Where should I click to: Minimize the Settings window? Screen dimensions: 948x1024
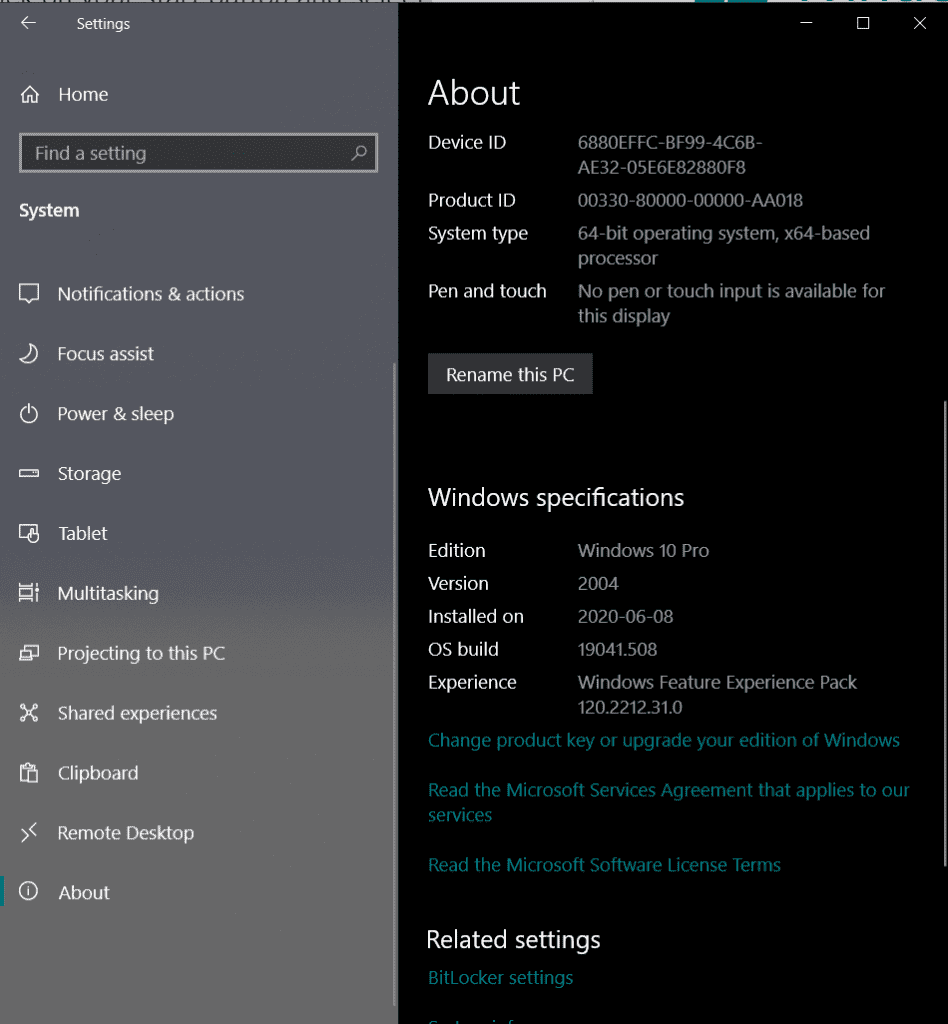coord(806,23)
